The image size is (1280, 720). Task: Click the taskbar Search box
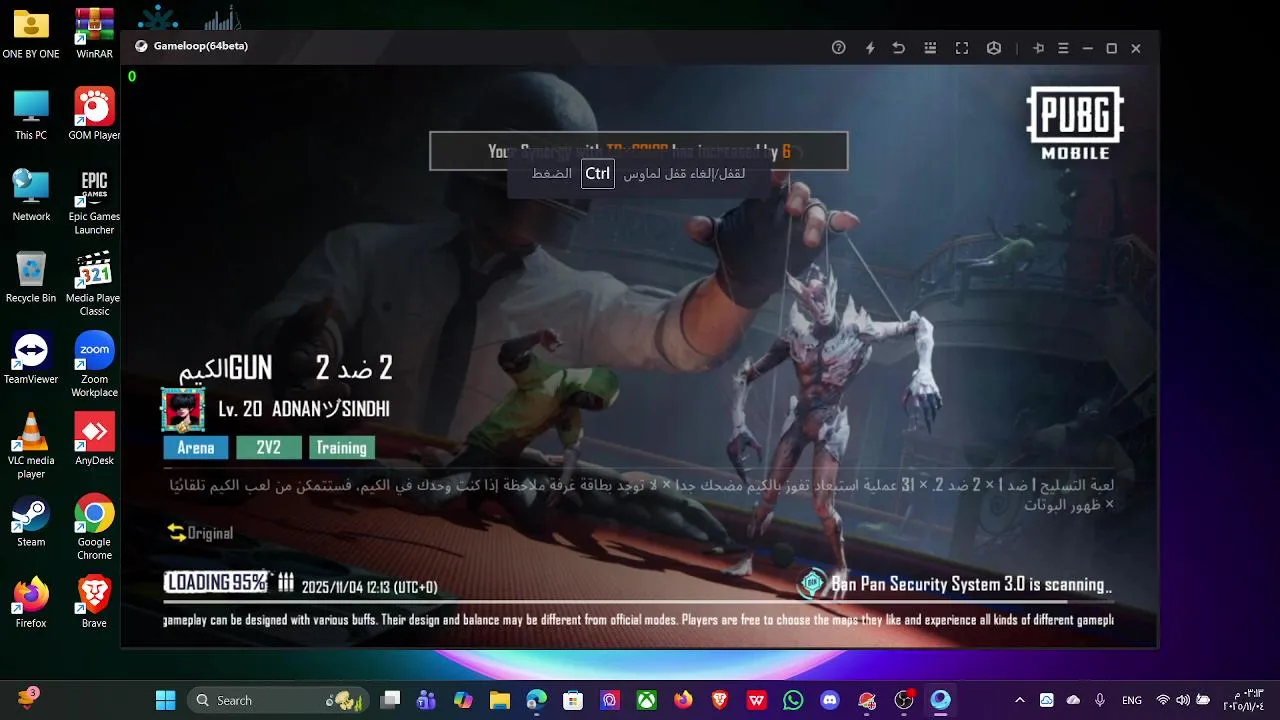[x=278, y=700]
